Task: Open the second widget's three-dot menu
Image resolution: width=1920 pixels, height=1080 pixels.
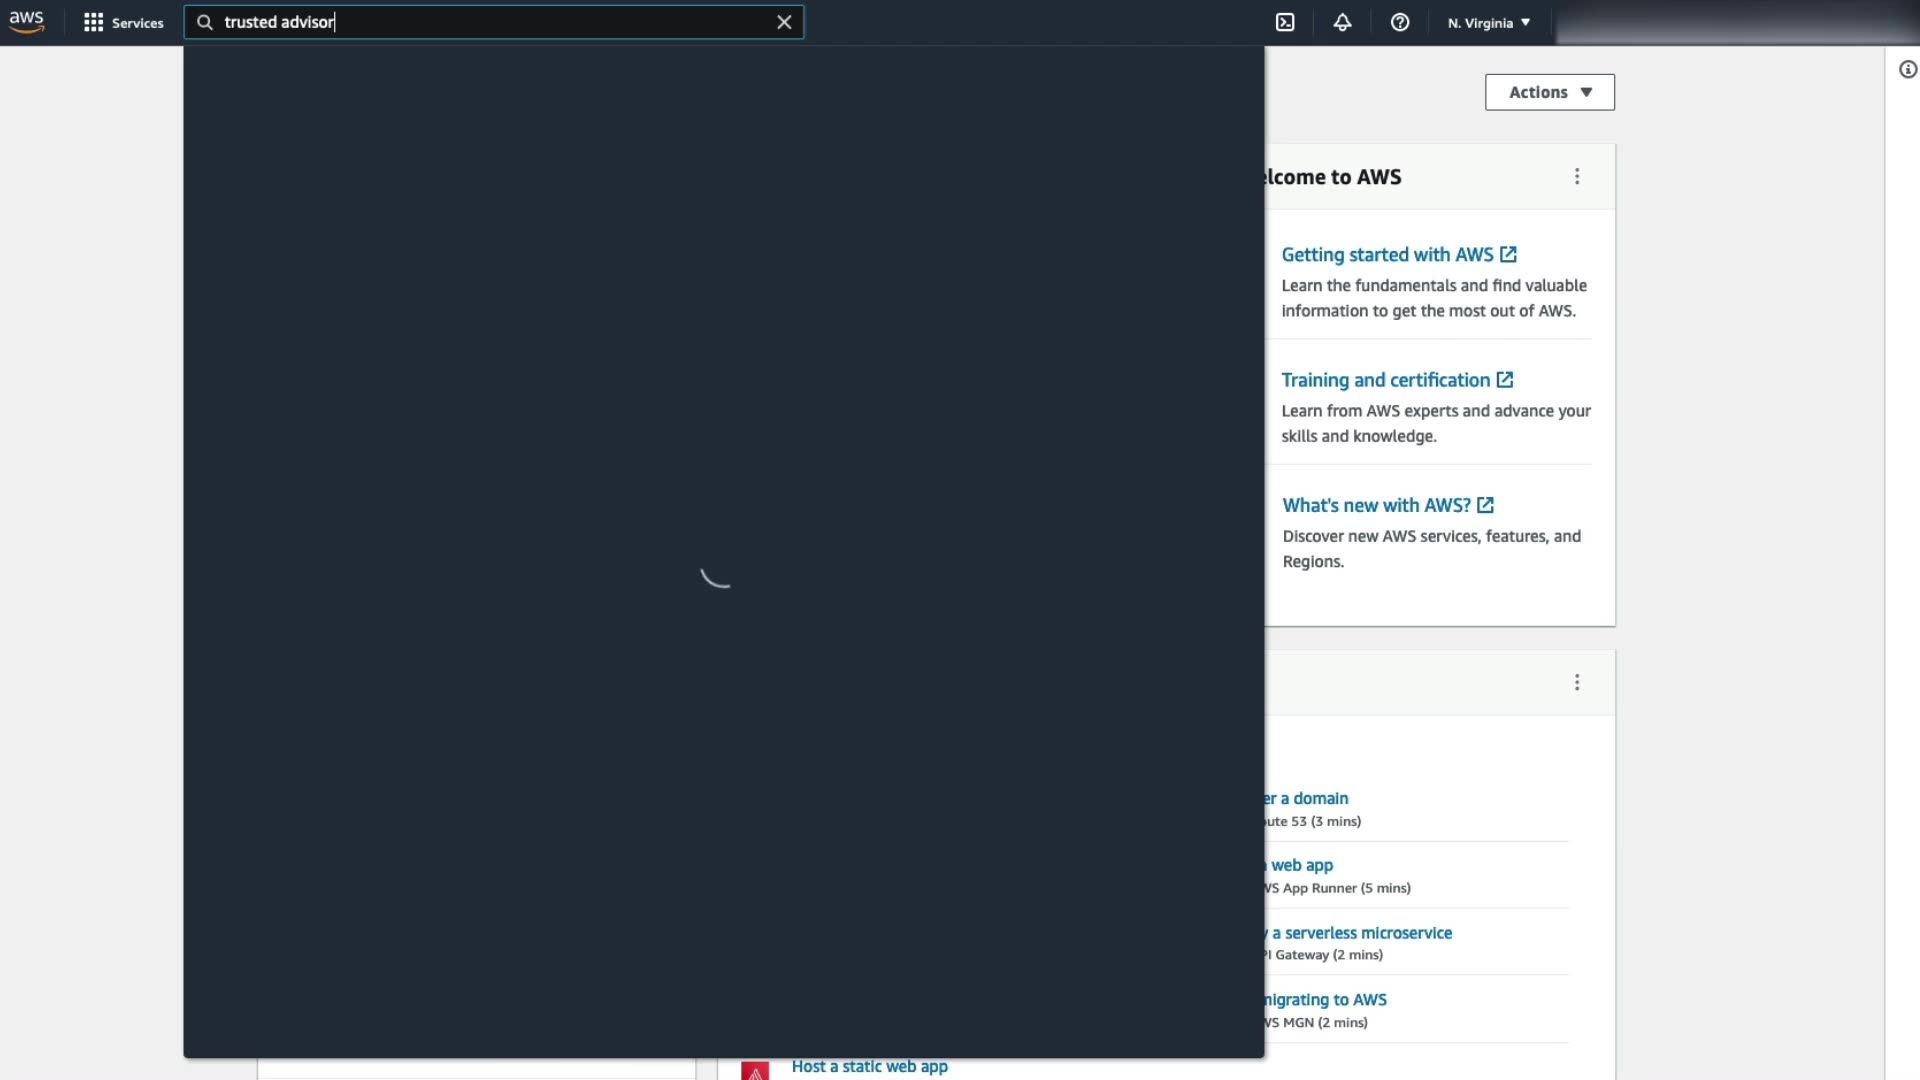Action: point(1577,682)
